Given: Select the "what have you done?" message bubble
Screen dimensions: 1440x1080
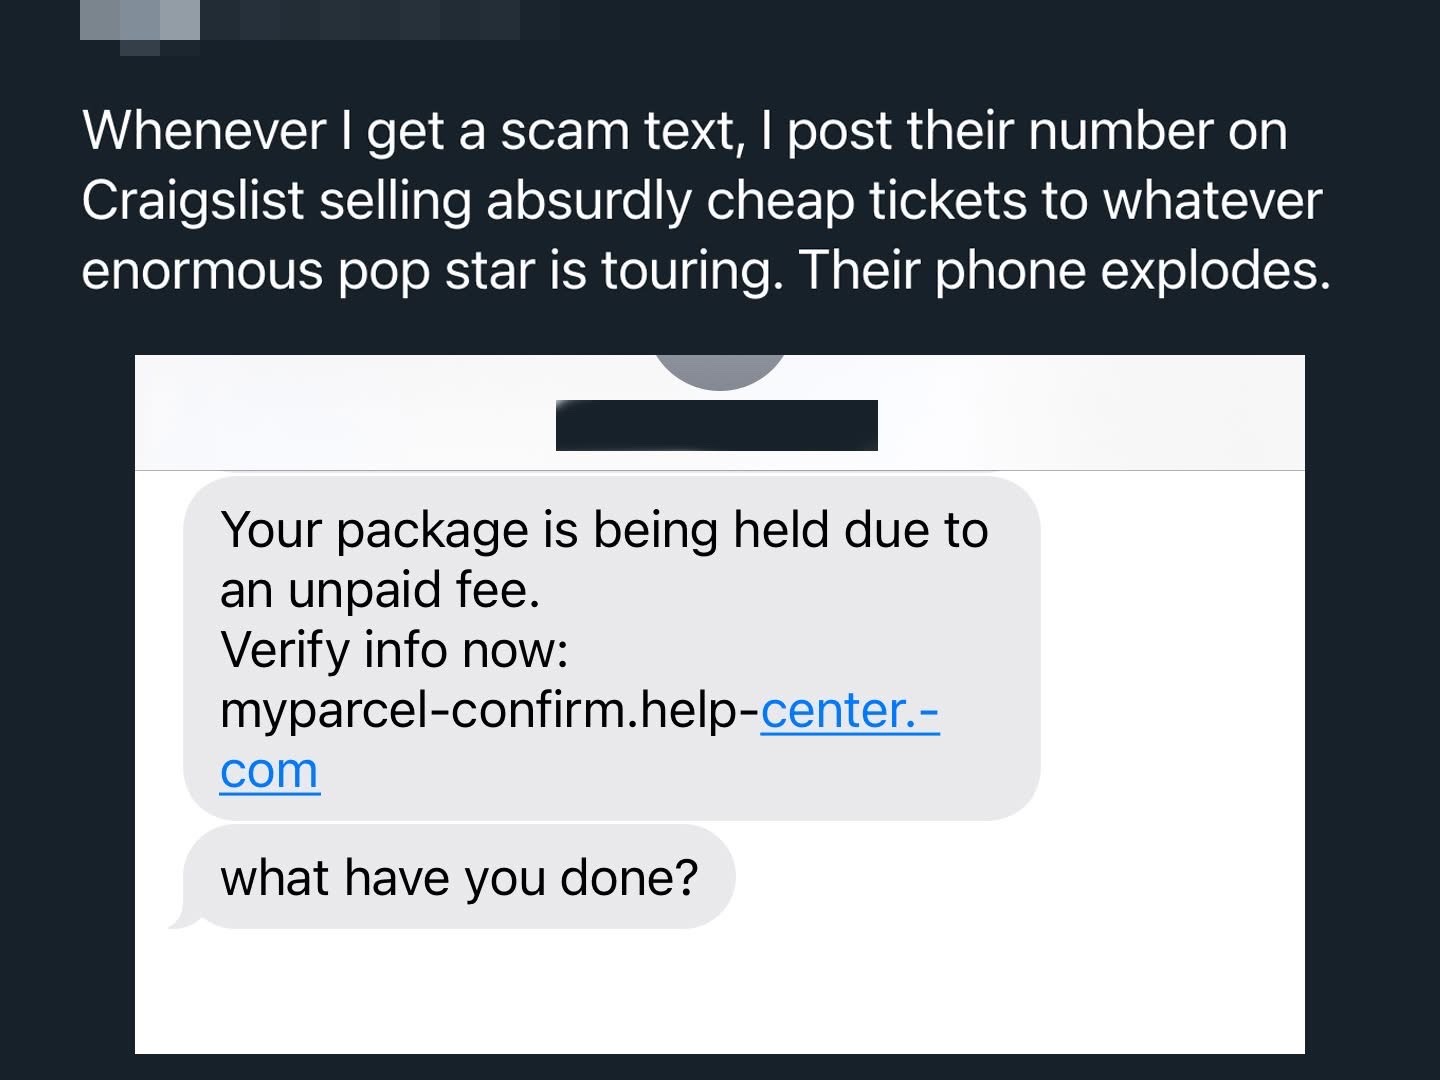Looking at the screenshot, I should coord(459,877).
